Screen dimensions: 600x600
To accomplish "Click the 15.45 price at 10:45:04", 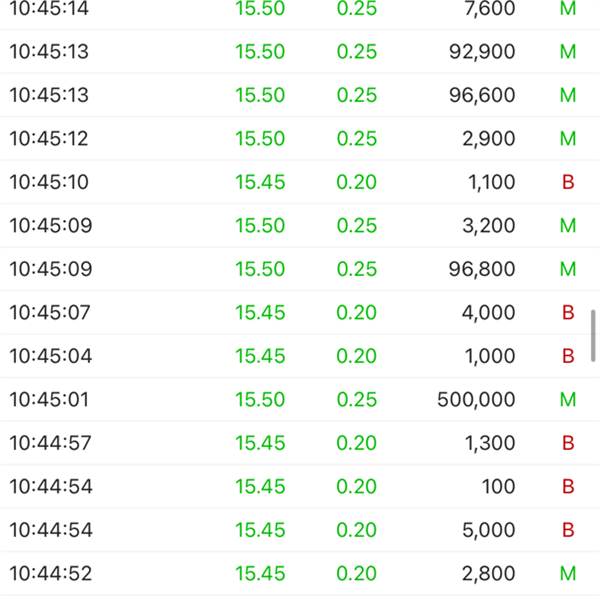I will (260, 356).
